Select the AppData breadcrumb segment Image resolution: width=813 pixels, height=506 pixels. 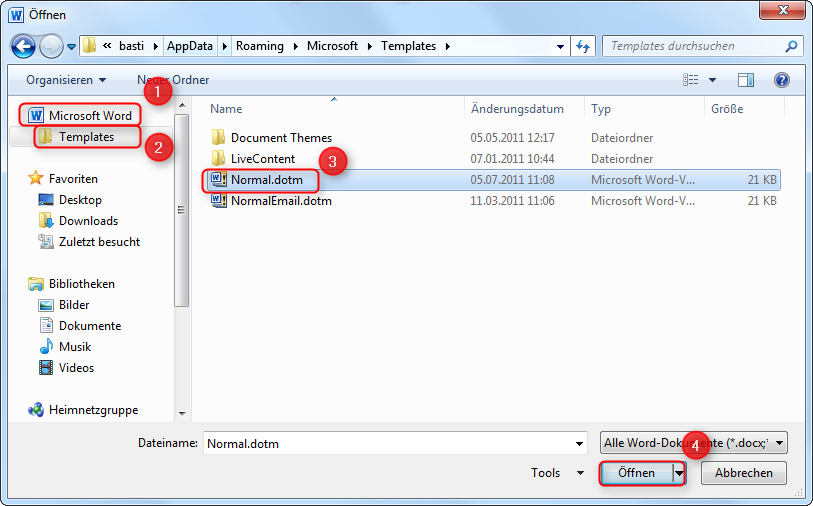pyautogui.click(x=190, y=46)
